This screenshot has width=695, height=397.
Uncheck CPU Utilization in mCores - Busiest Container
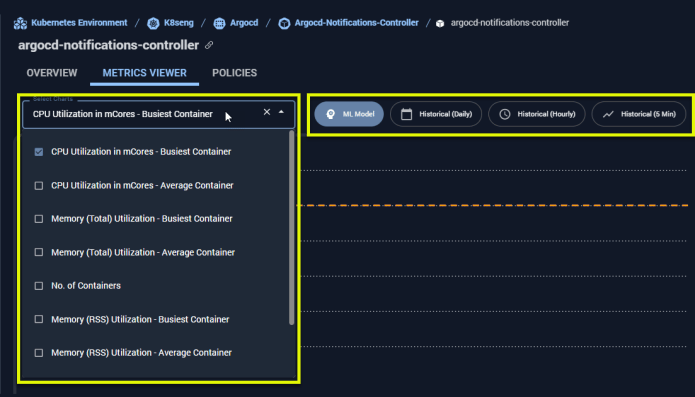tap(39, 152)
